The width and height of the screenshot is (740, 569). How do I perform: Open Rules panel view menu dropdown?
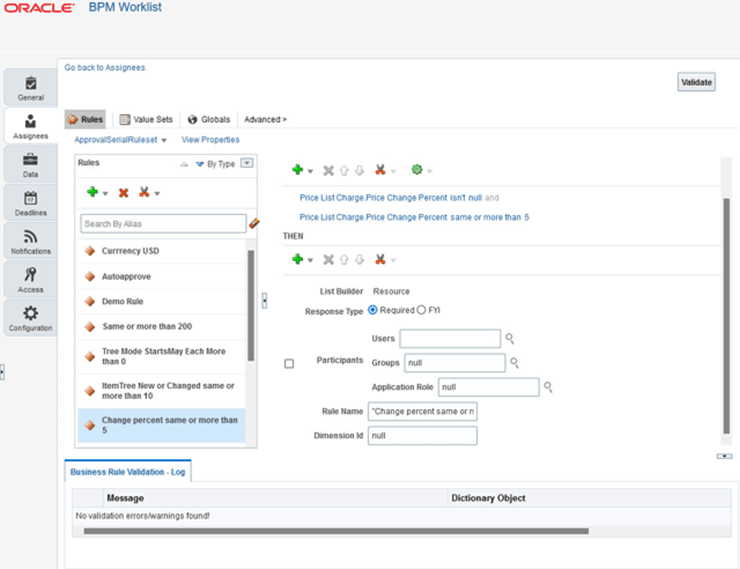[x=247, y=163]
